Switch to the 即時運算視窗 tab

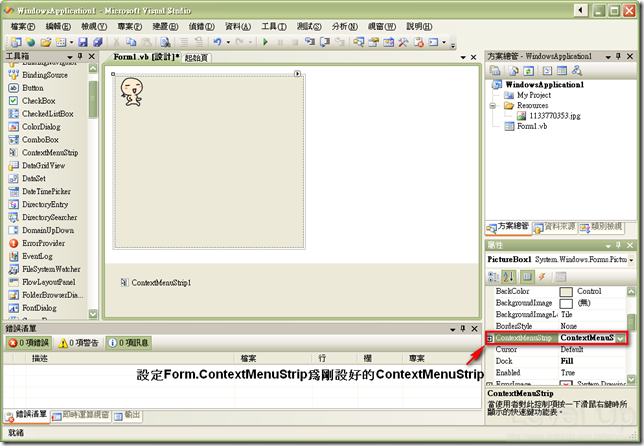click(x=81, y=416)
